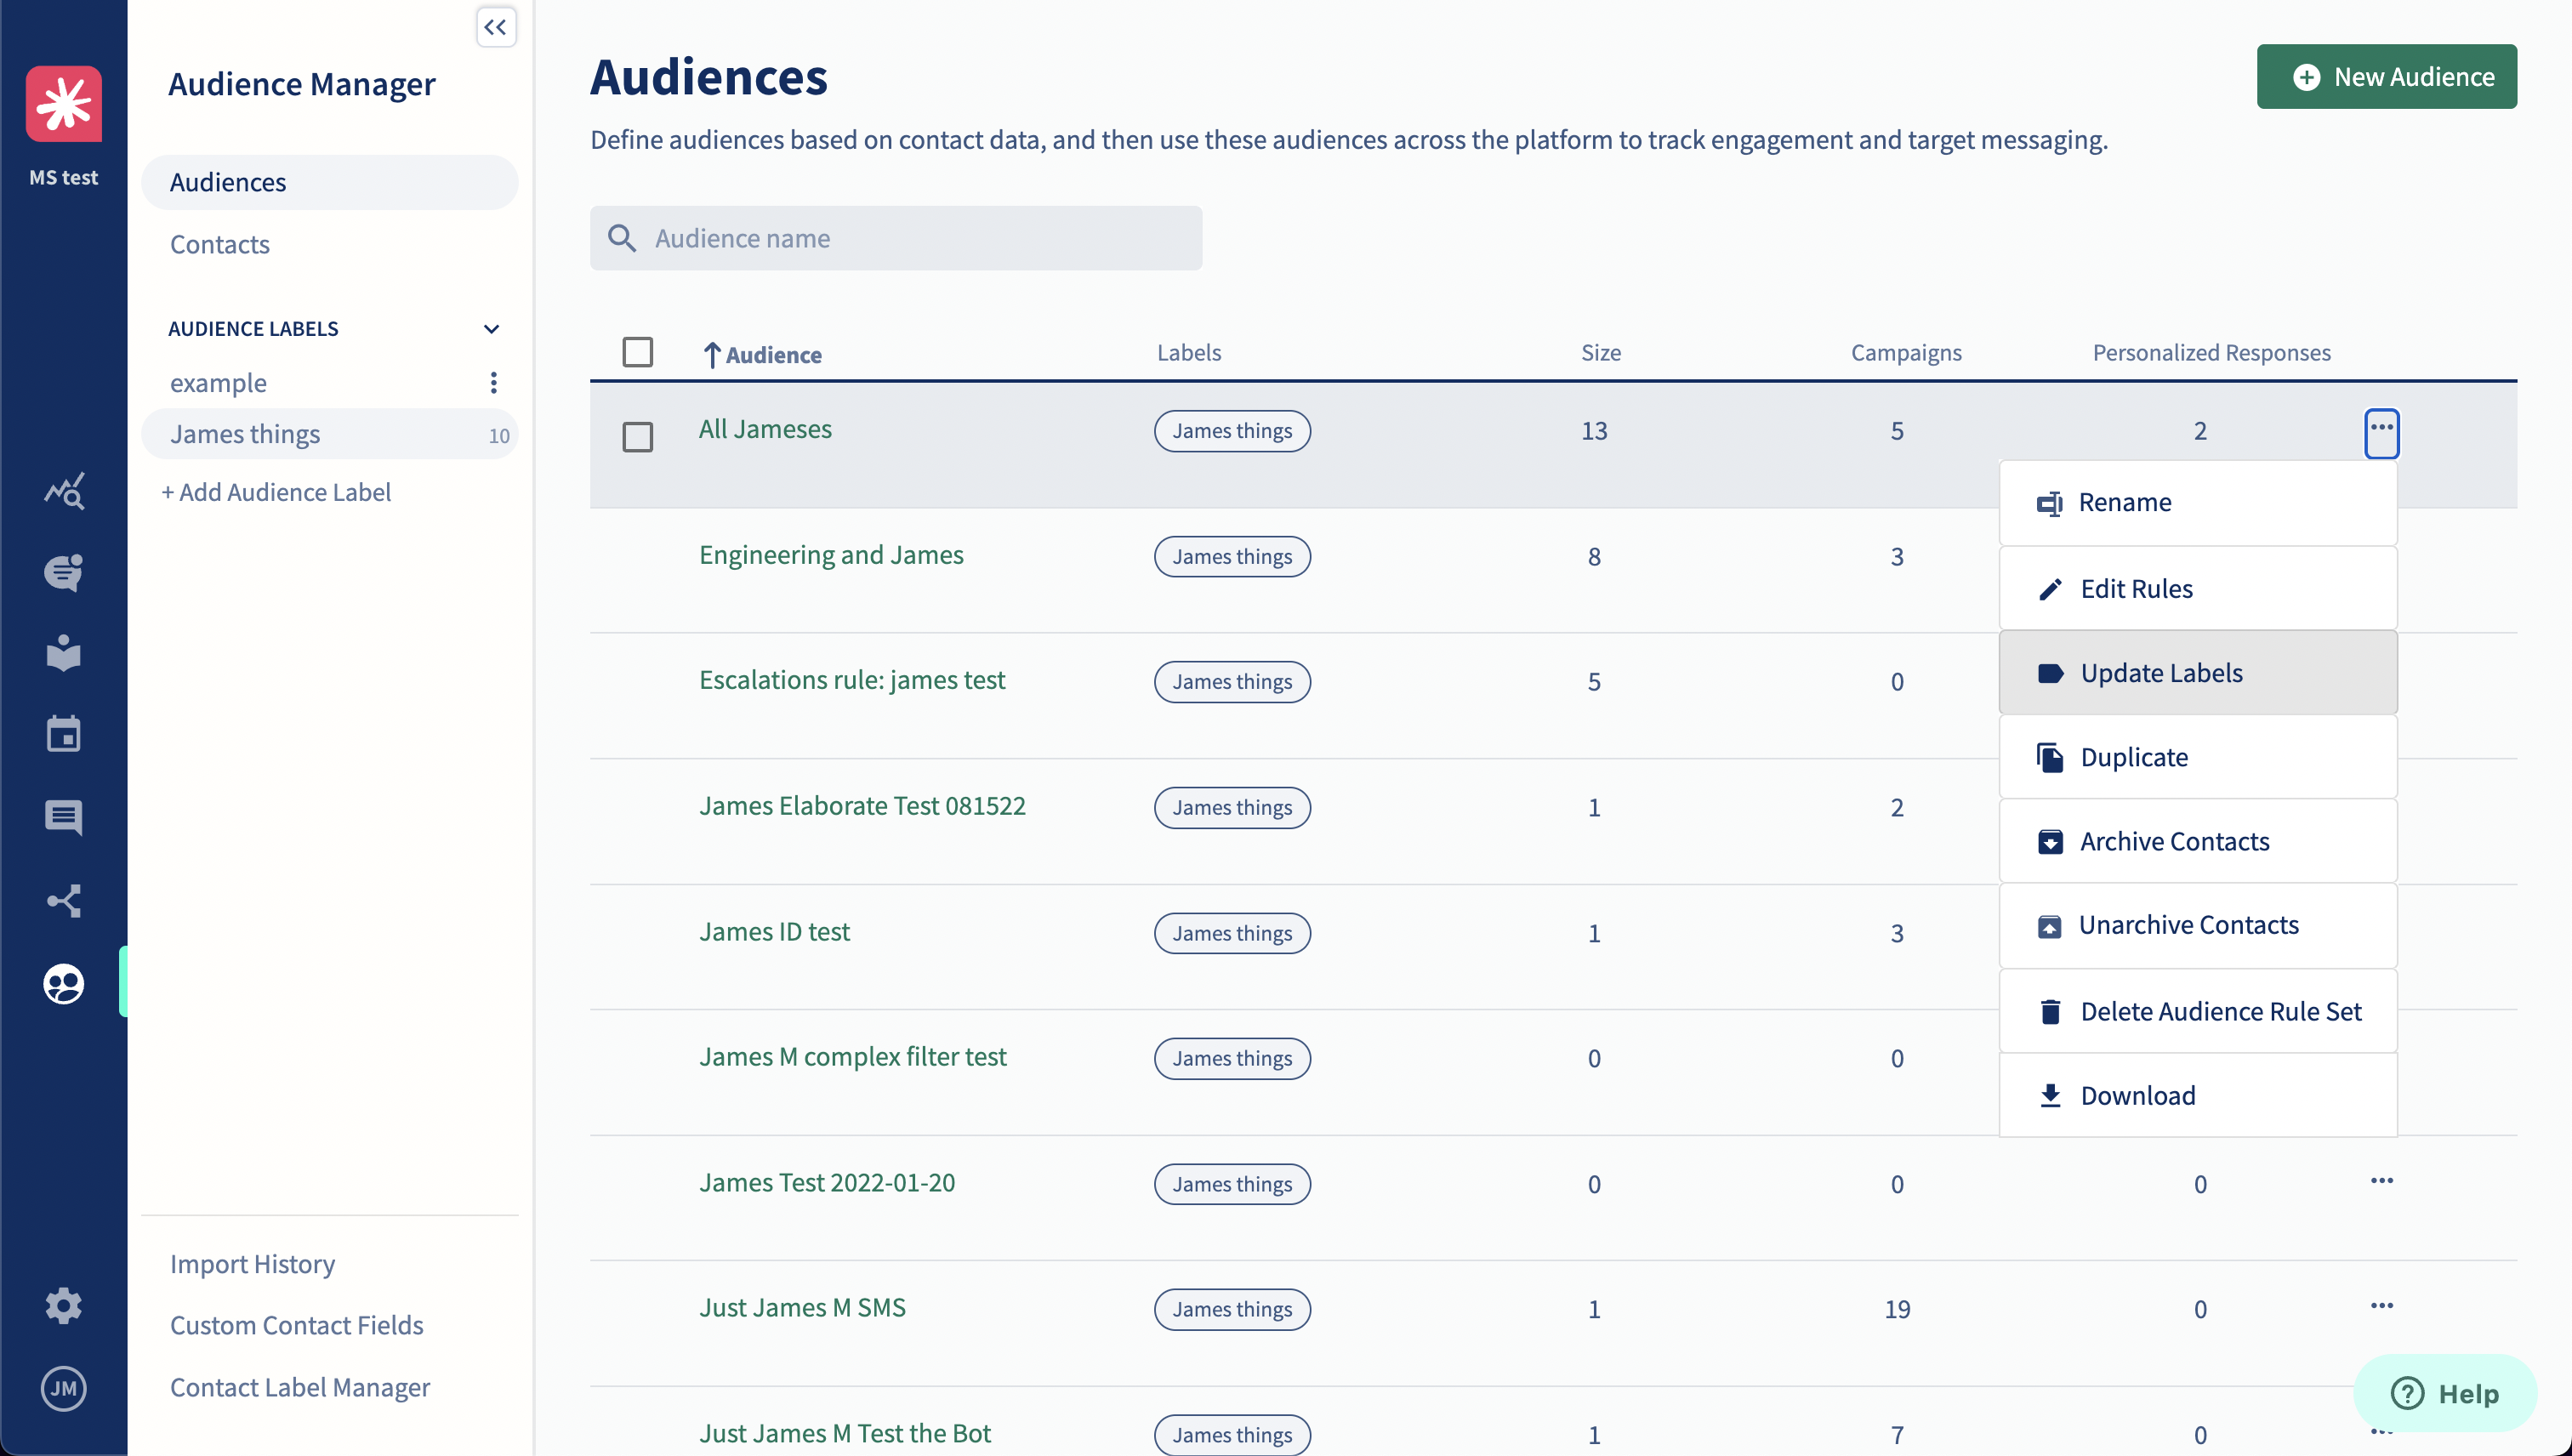Select the example audience label

point(218,383)
